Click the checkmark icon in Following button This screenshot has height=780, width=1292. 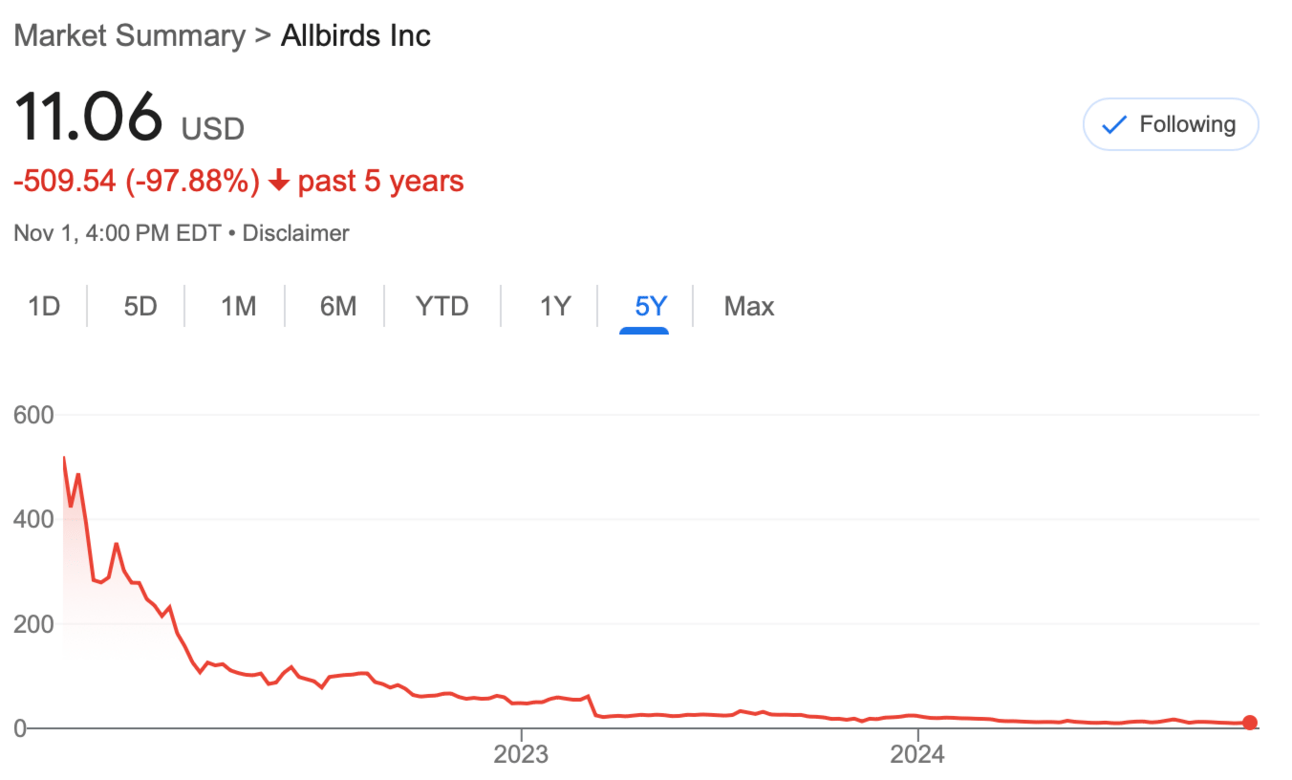1113,125
